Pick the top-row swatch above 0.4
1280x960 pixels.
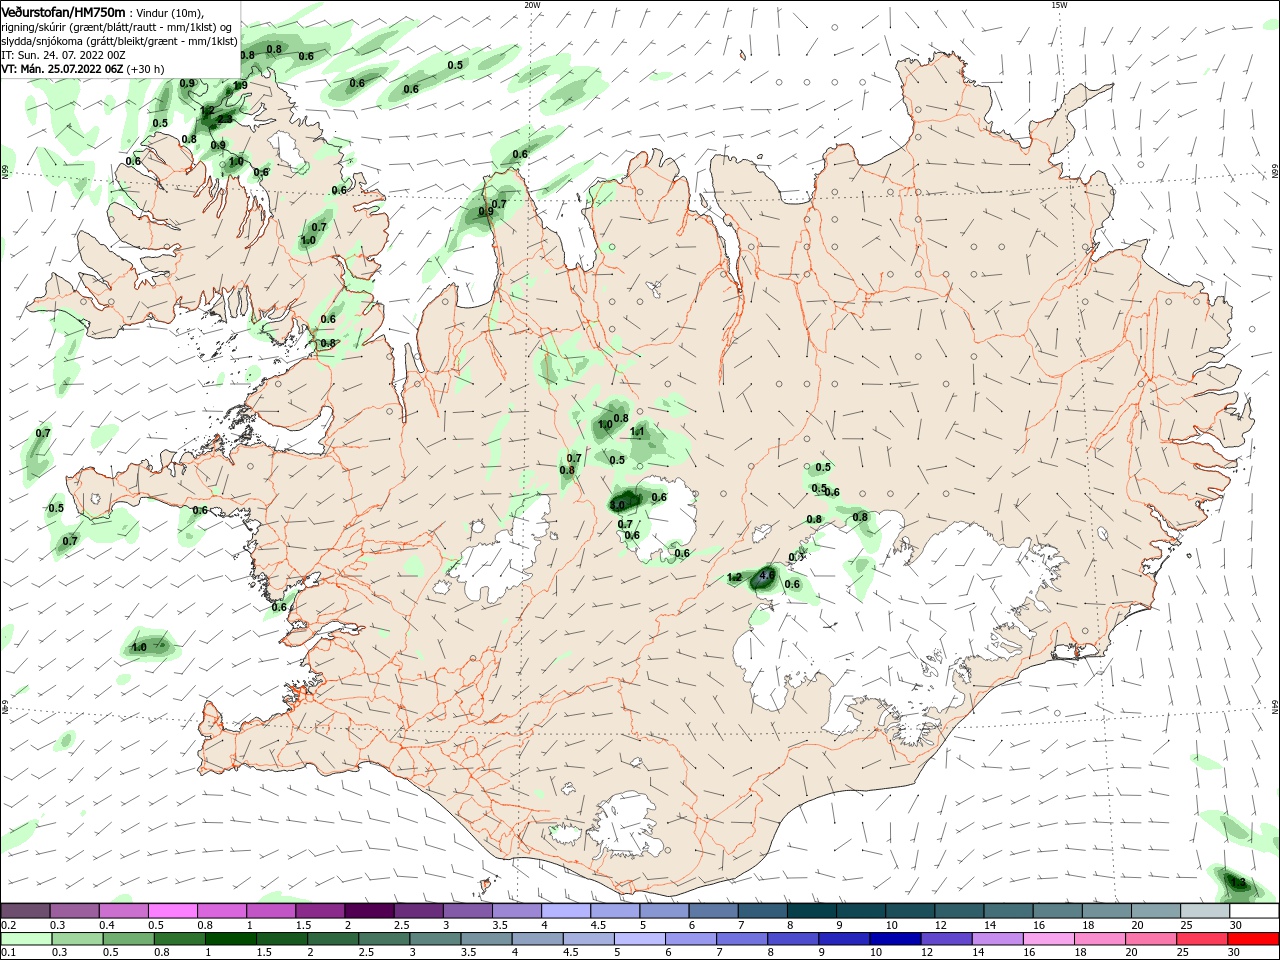(123, 911)
